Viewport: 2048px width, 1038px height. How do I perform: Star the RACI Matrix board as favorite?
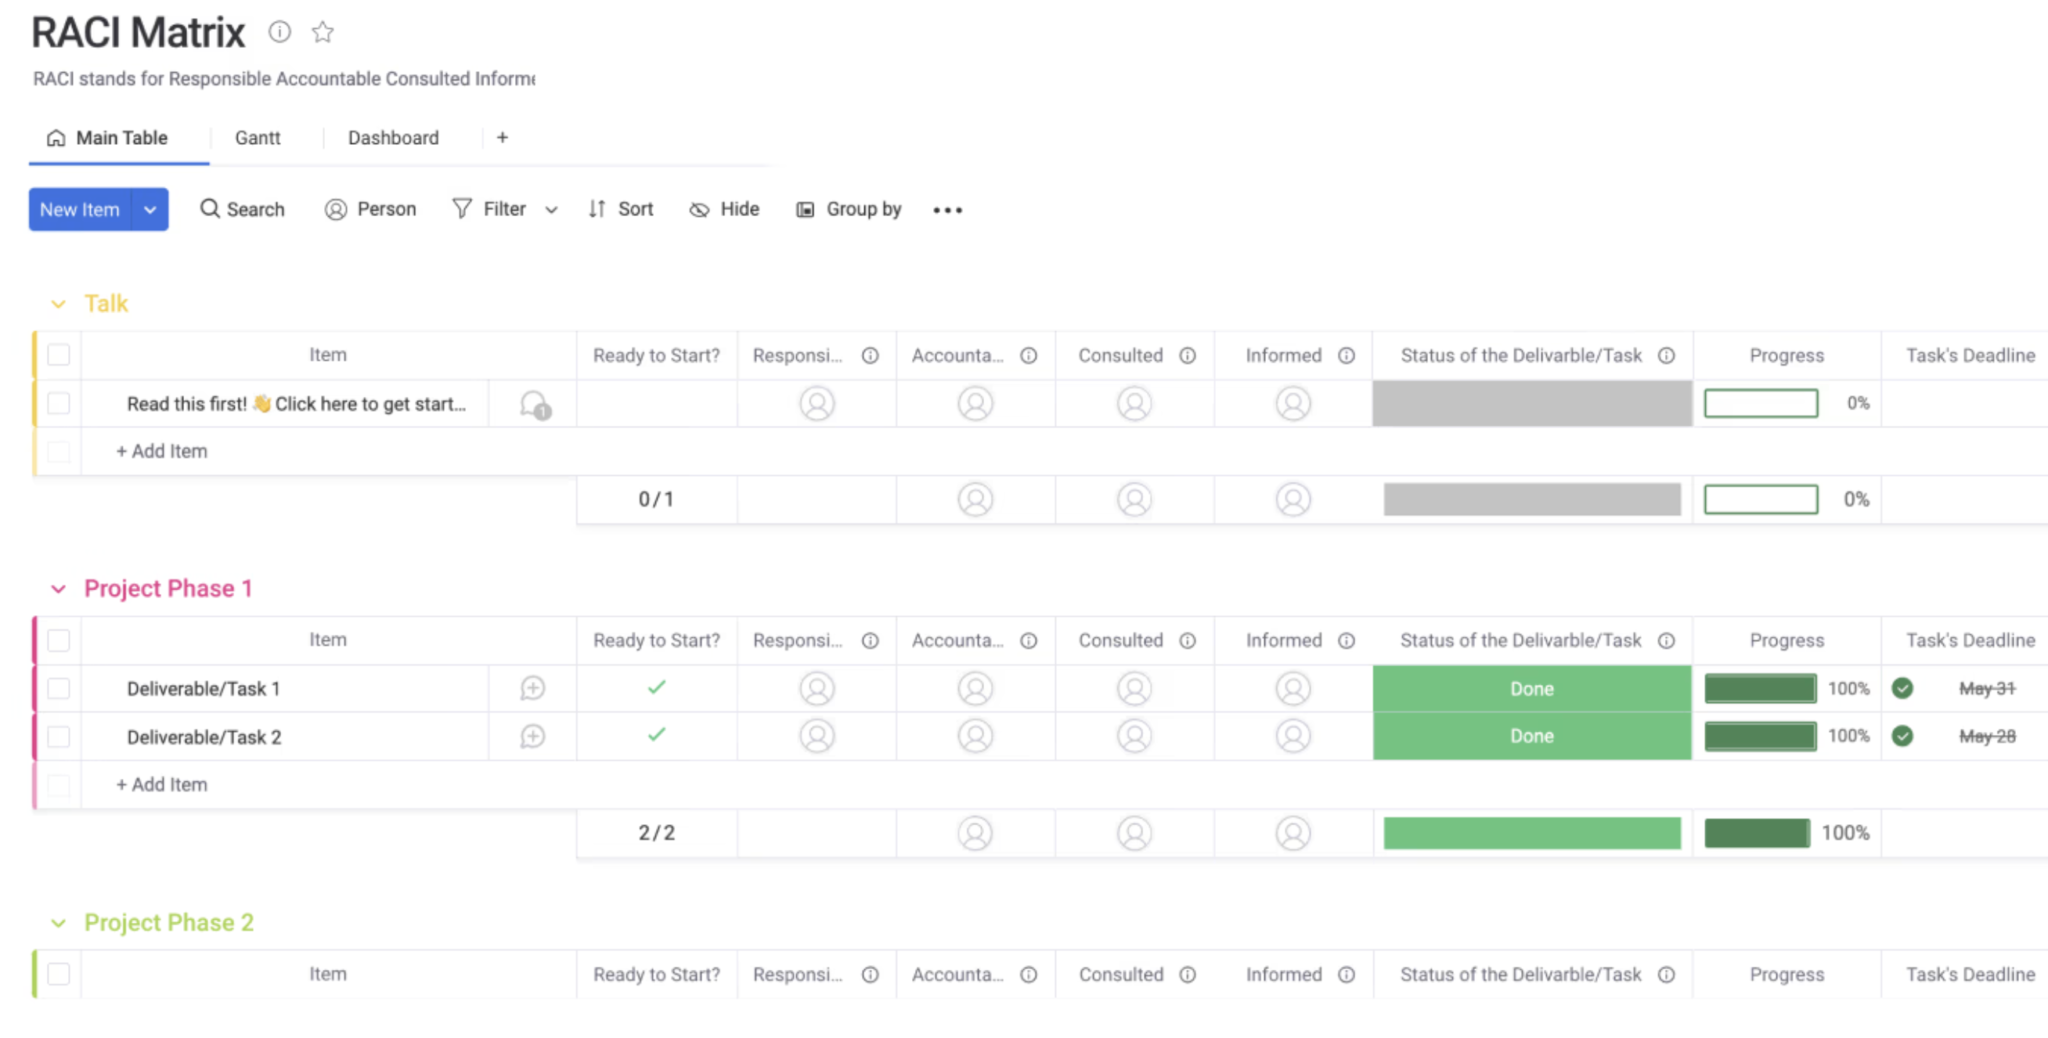tap(322, 32)
